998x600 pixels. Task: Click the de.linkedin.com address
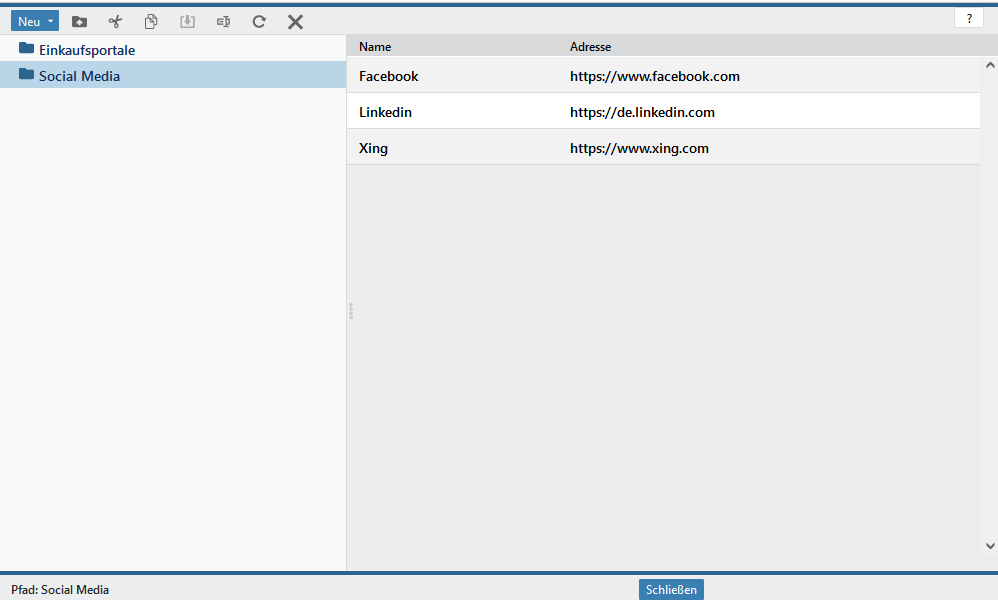point(642,112)
